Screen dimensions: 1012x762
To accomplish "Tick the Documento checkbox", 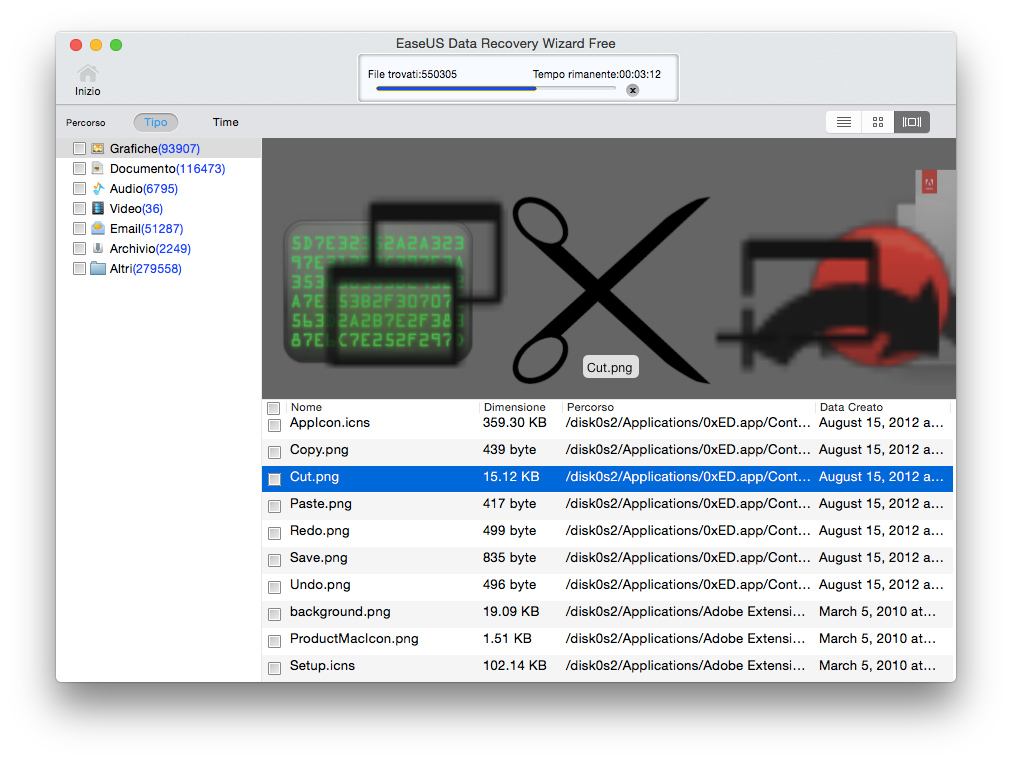I will point(79,168).
